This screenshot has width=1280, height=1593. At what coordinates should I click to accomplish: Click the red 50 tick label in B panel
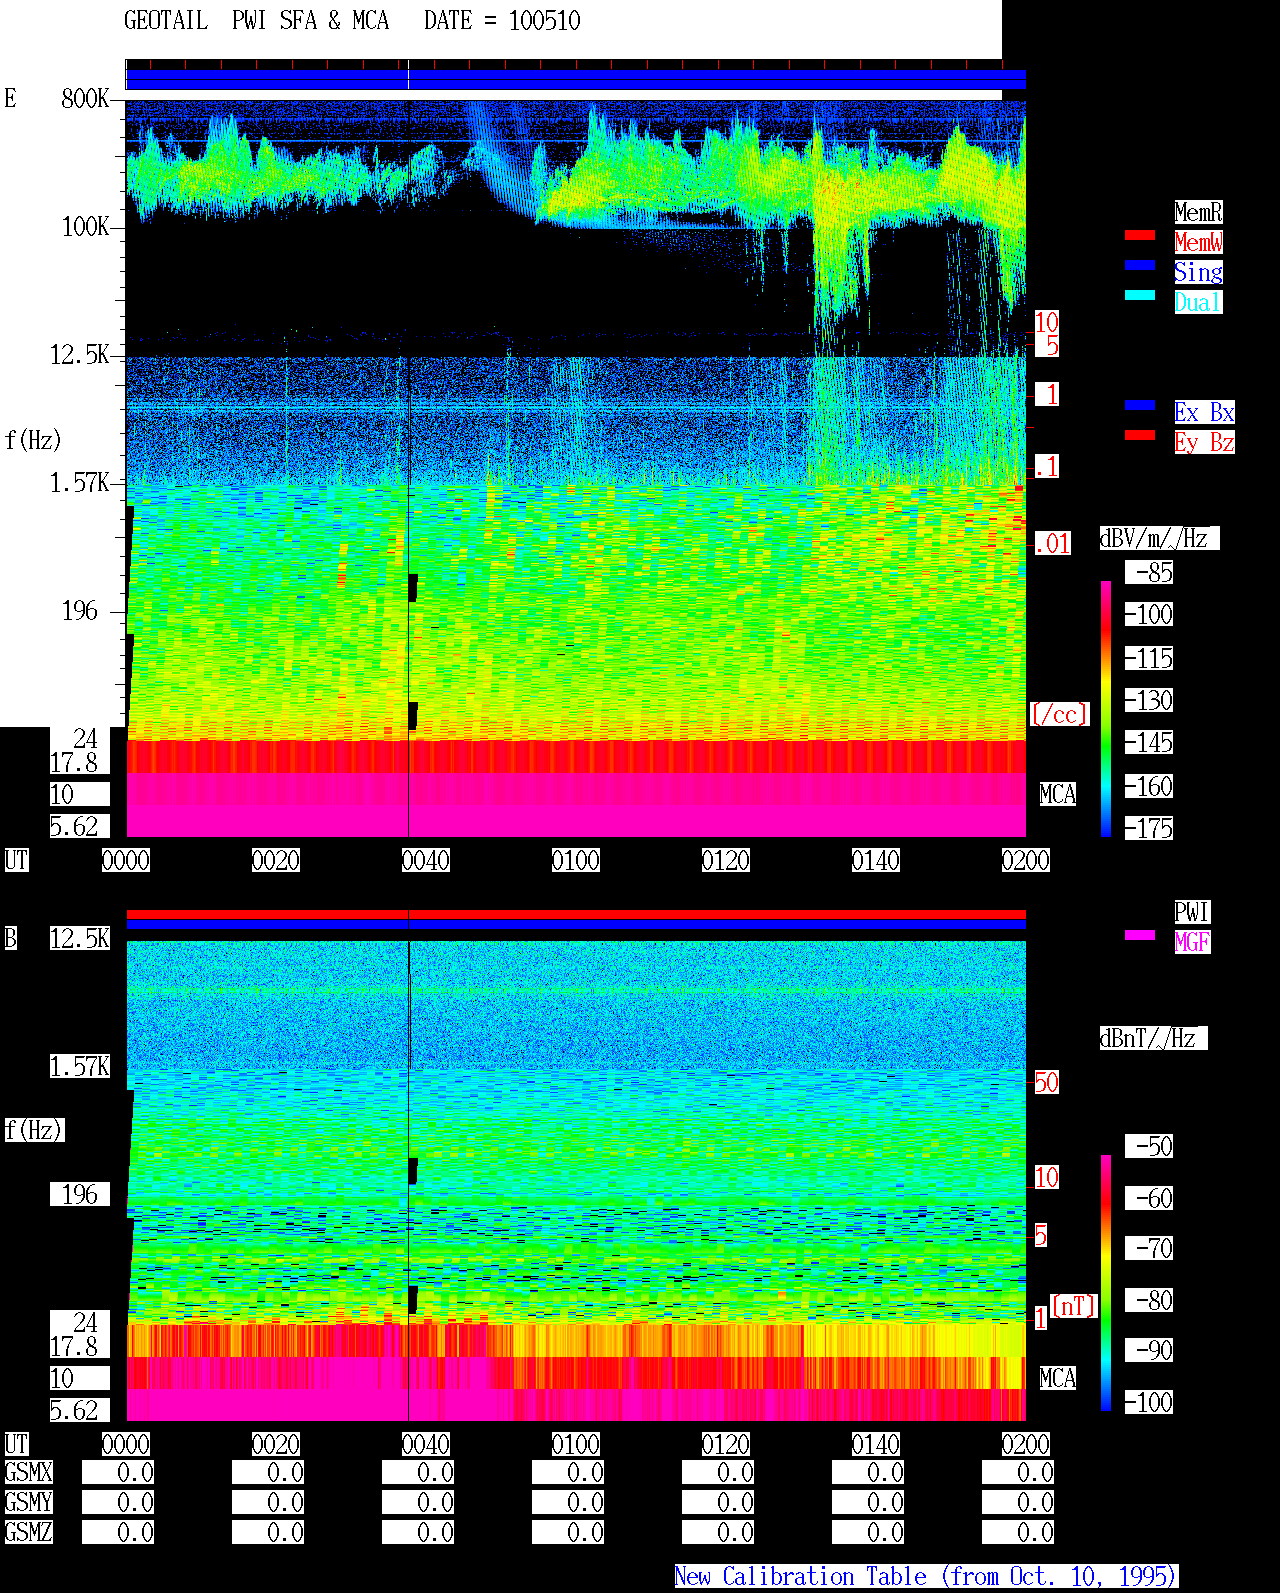pos(1046,1082)
